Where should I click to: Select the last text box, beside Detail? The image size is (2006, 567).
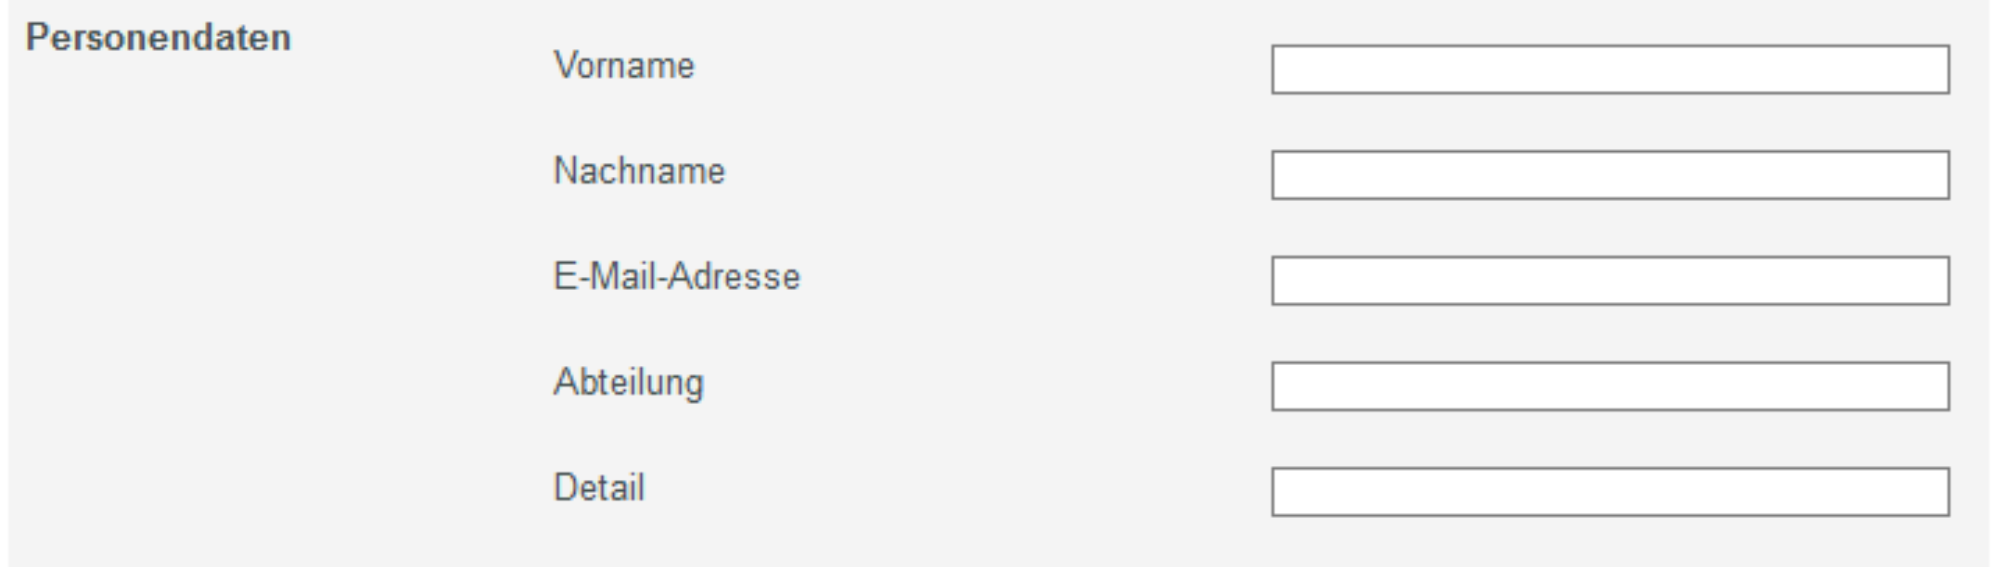1610,492
